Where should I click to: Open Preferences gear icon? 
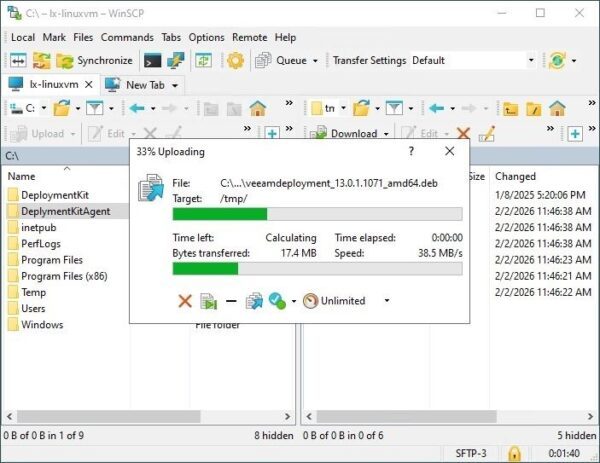[x=235, y=60]
